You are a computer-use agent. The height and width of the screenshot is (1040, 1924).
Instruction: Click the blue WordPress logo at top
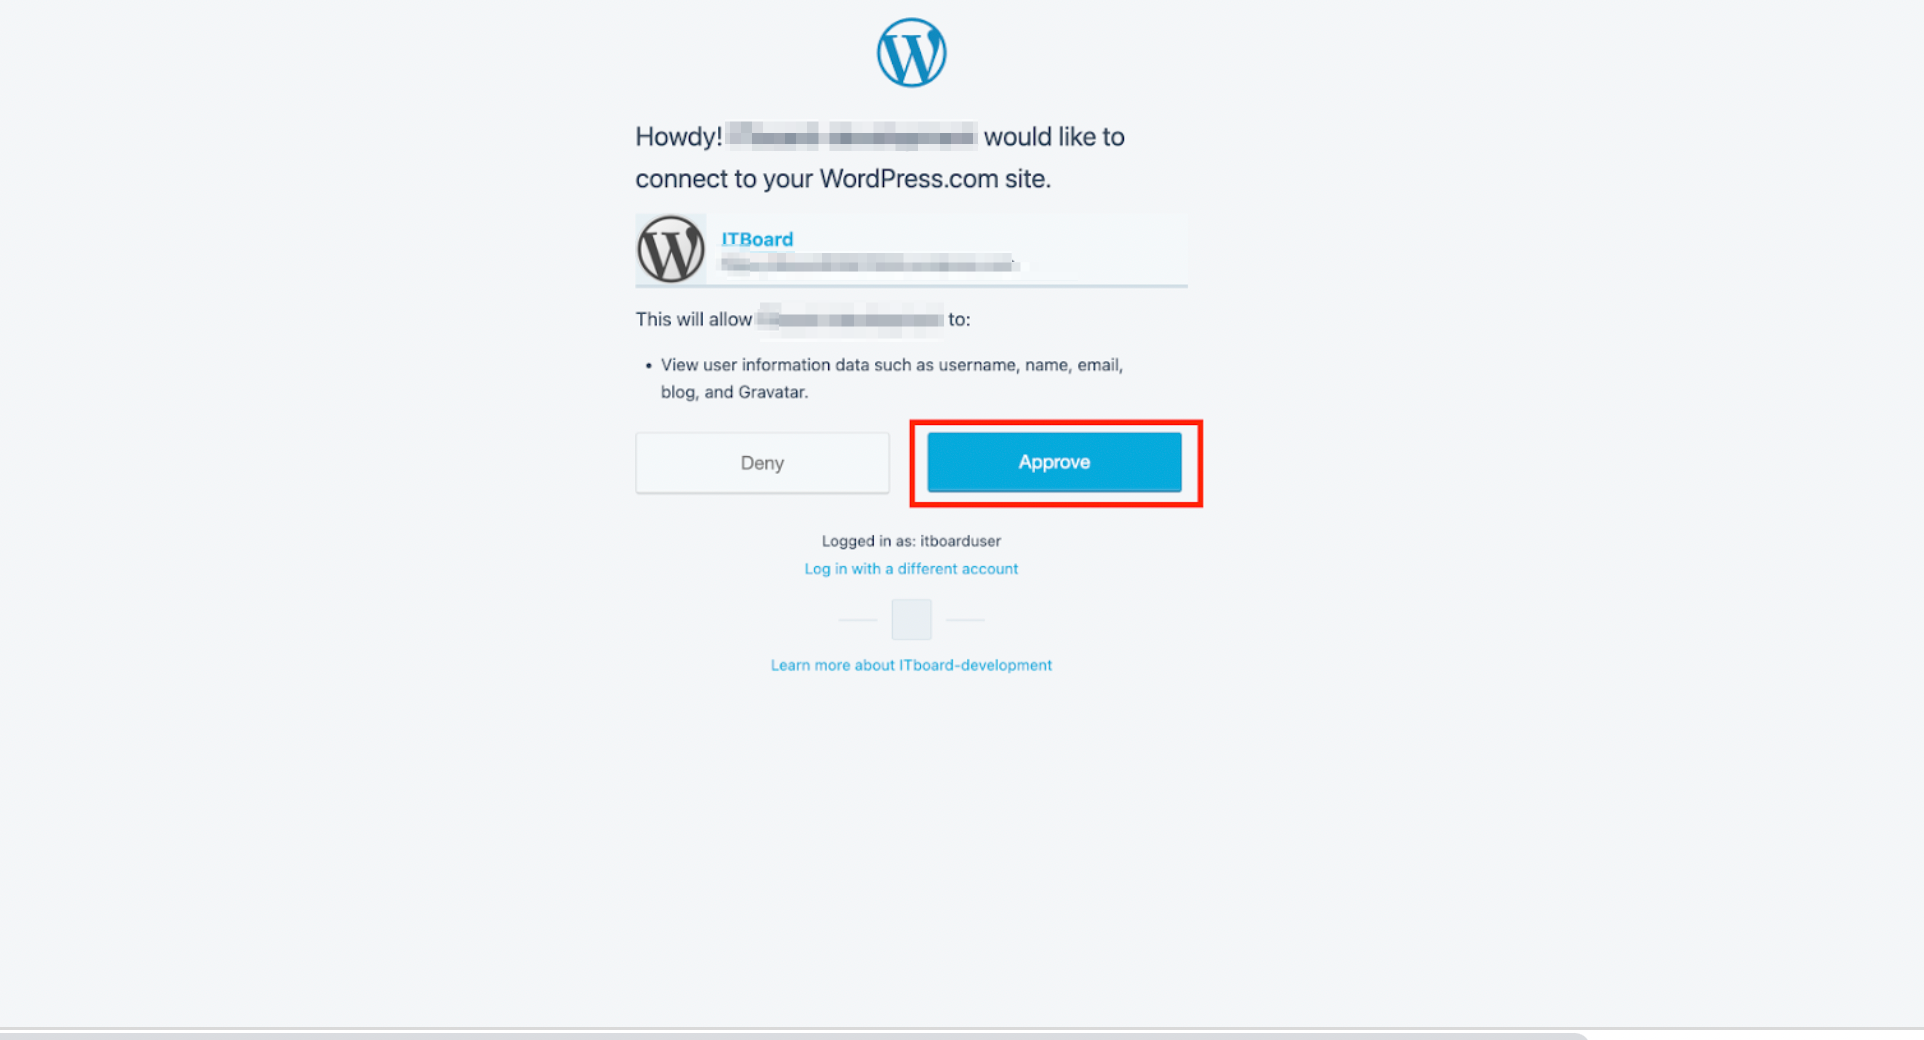click(x=911, y=53)
